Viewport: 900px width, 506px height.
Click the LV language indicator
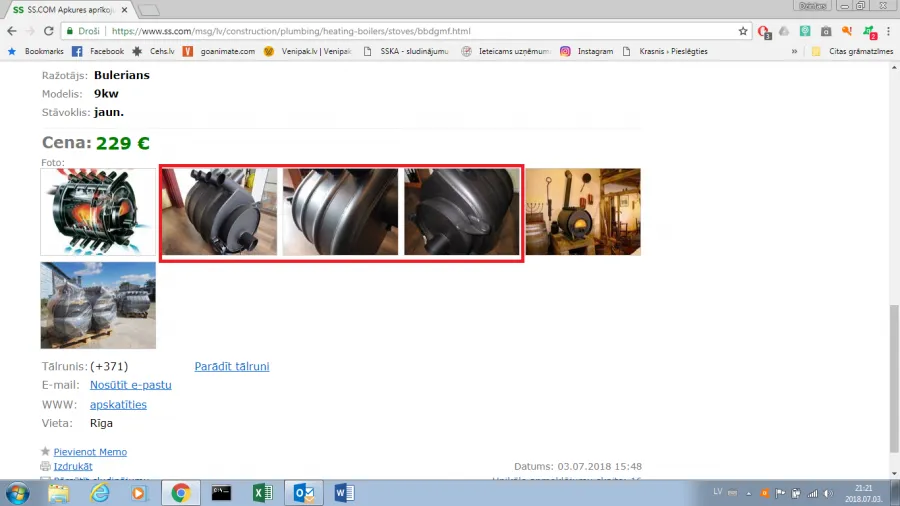(717, 492)
